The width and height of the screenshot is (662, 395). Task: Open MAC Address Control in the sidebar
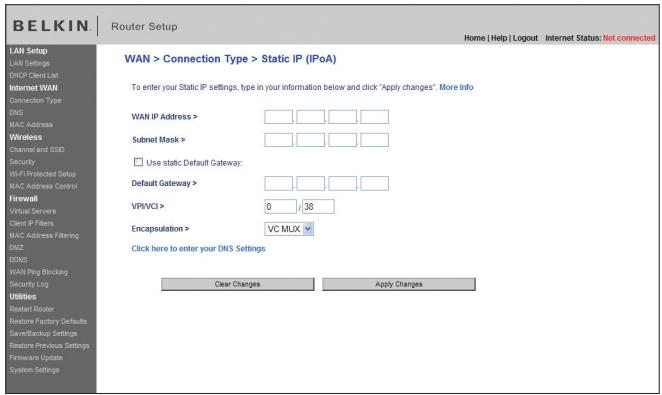pos(43,186)
